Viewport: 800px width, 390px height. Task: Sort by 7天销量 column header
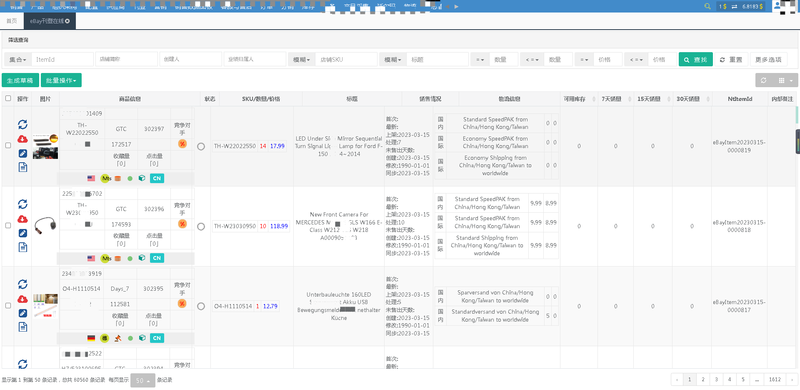(x=615, y=99)
